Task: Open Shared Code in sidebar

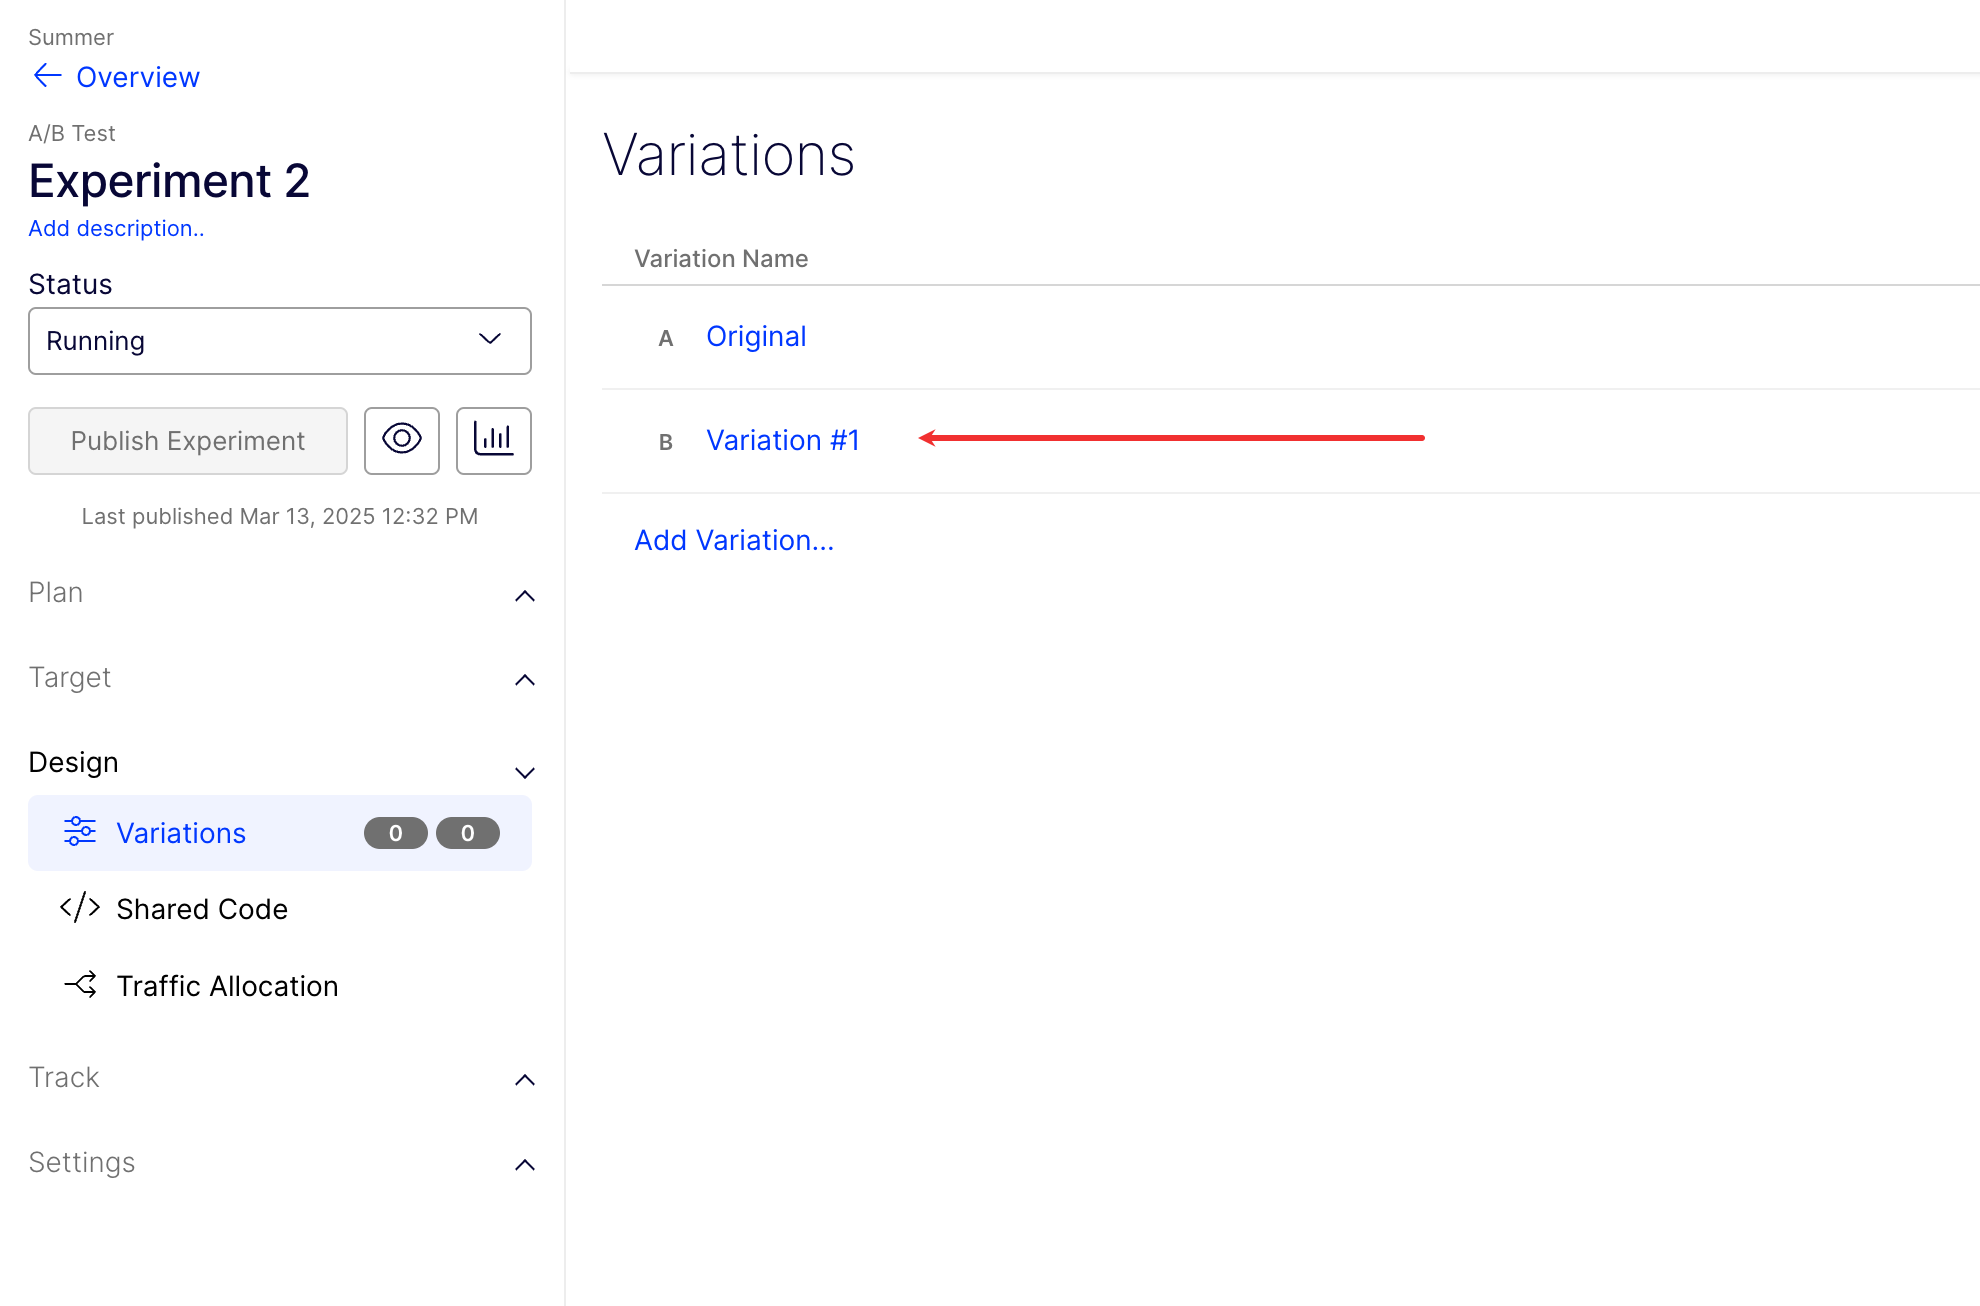Action: pos(202,909)
